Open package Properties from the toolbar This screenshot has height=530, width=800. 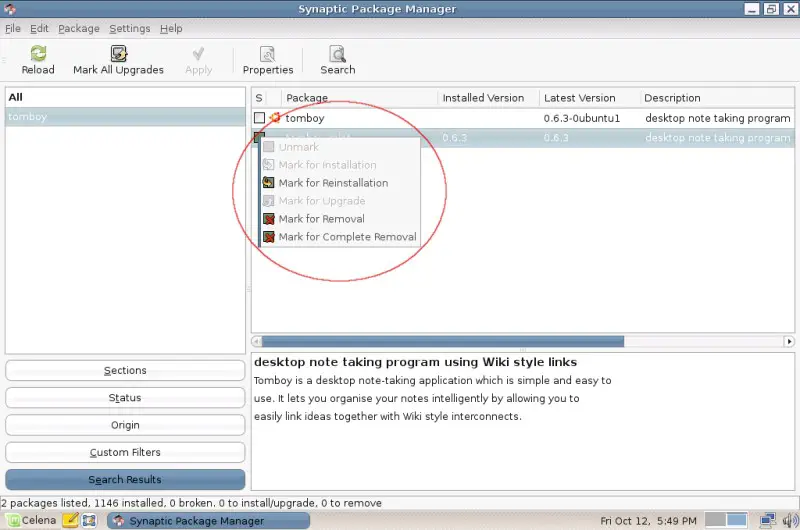tap(268, 60)
